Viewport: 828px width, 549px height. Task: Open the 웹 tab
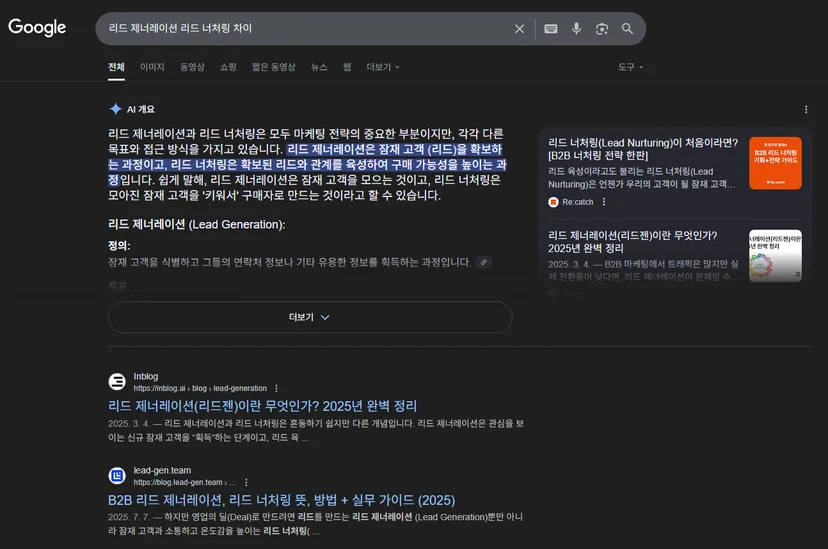click(x=347, y=67)
